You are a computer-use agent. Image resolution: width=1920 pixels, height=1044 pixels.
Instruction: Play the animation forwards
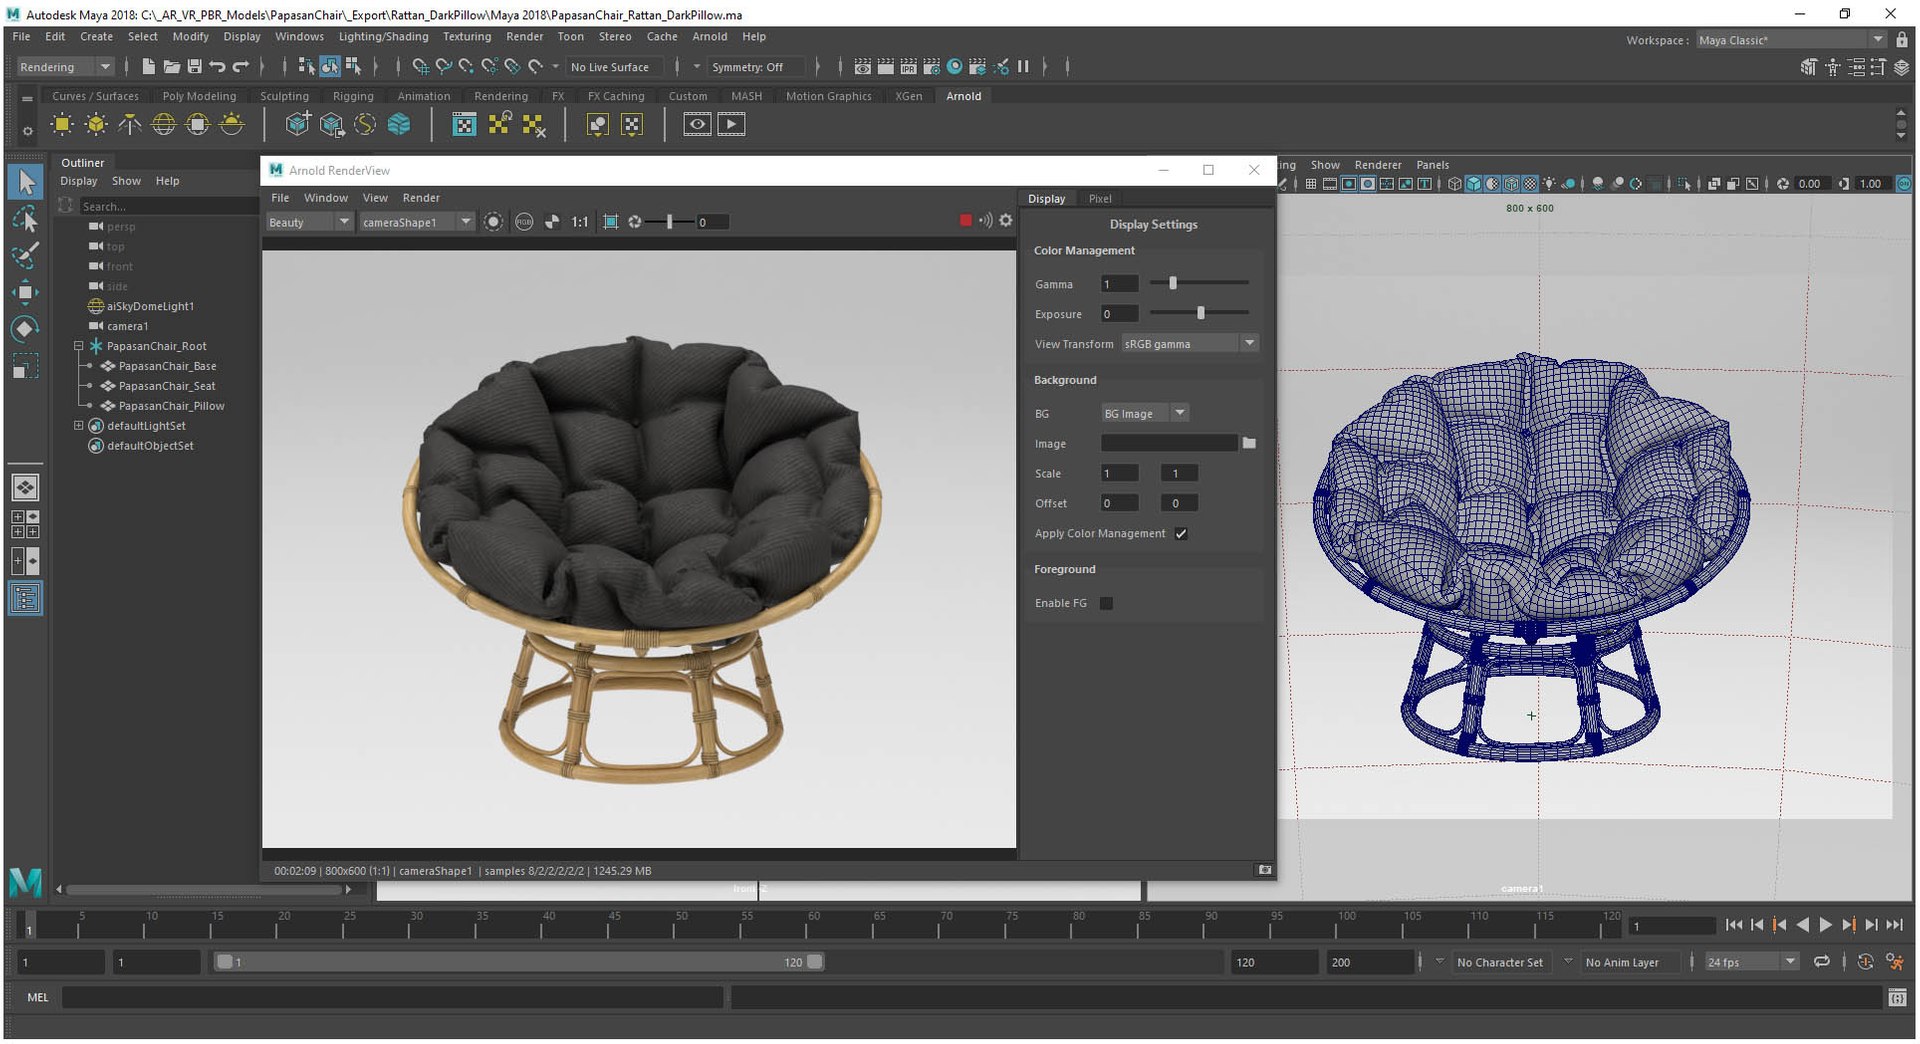[x=1825, y=925]
